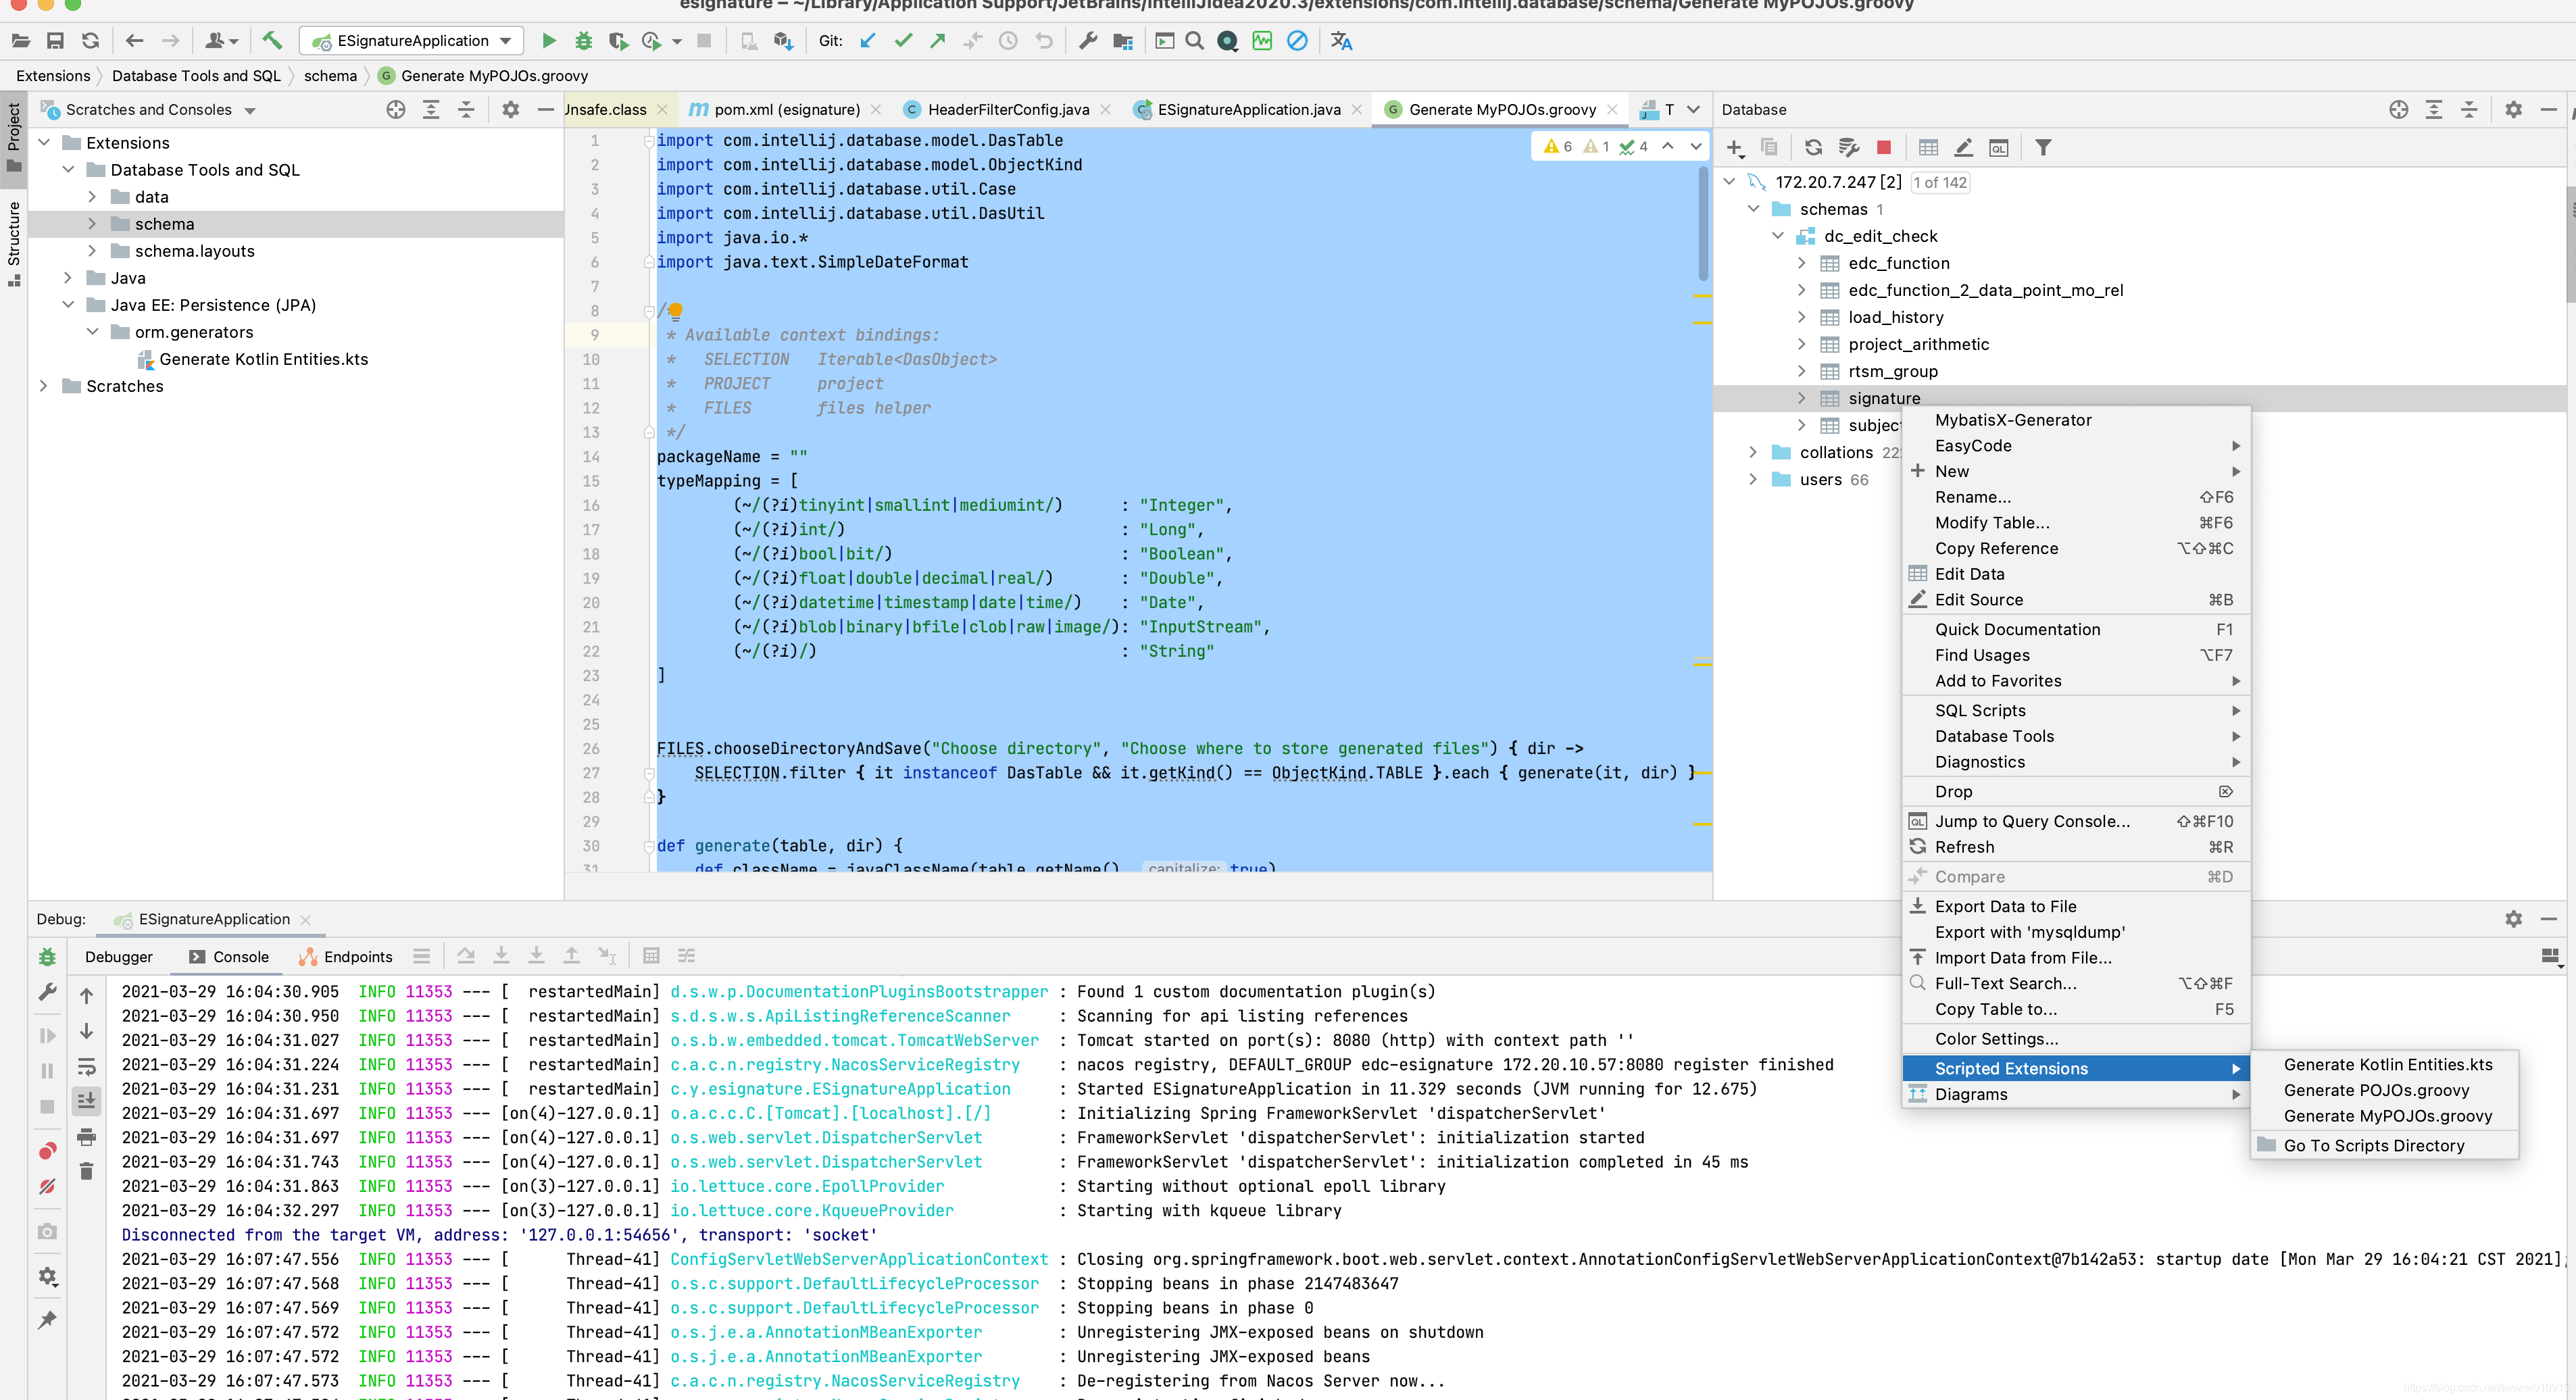Select the load_history table
This screenshot has height=1400, width=2576.
tap(1895, 317)
